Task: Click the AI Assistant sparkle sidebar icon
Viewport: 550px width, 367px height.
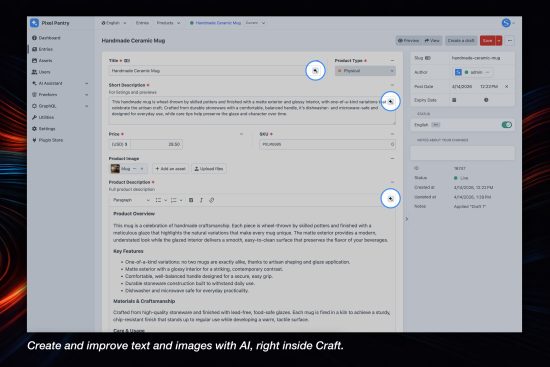Action: (34, 83)
